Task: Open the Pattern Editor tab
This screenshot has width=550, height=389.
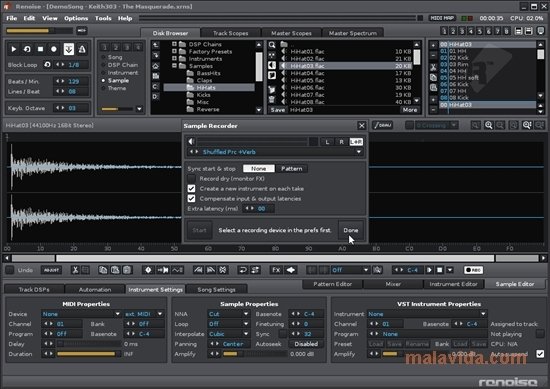Action: tap(333, 284)
